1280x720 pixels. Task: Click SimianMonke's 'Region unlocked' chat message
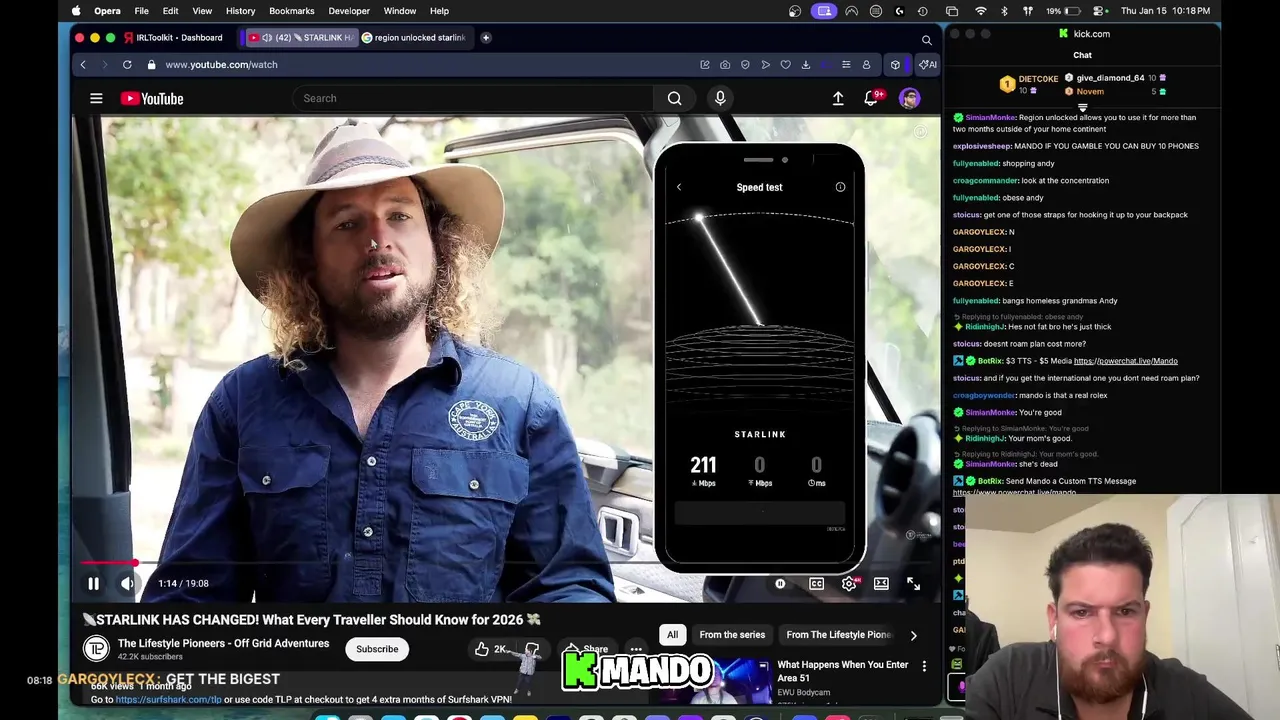[x=1074, y=123]
